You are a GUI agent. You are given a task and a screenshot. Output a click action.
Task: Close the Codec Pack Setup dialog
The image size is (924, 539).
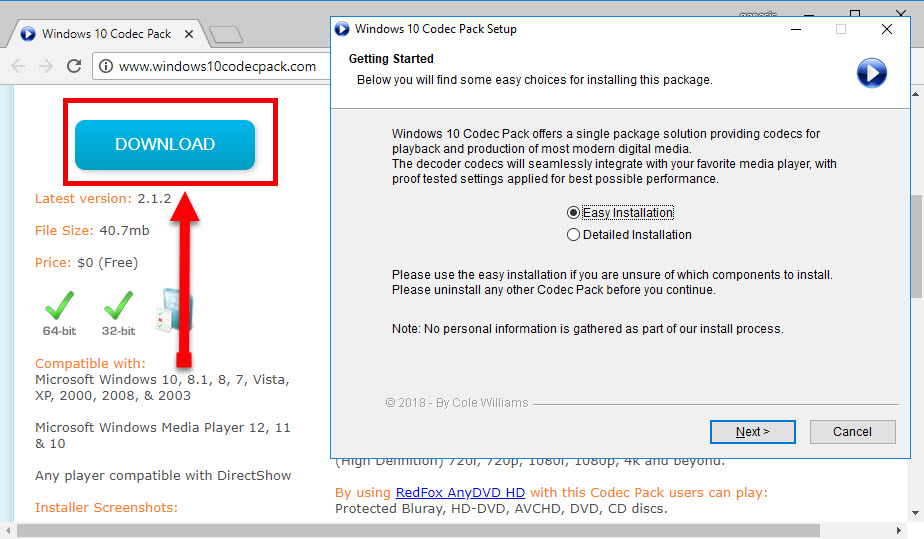pyautogui.click(x=886, y=29)
